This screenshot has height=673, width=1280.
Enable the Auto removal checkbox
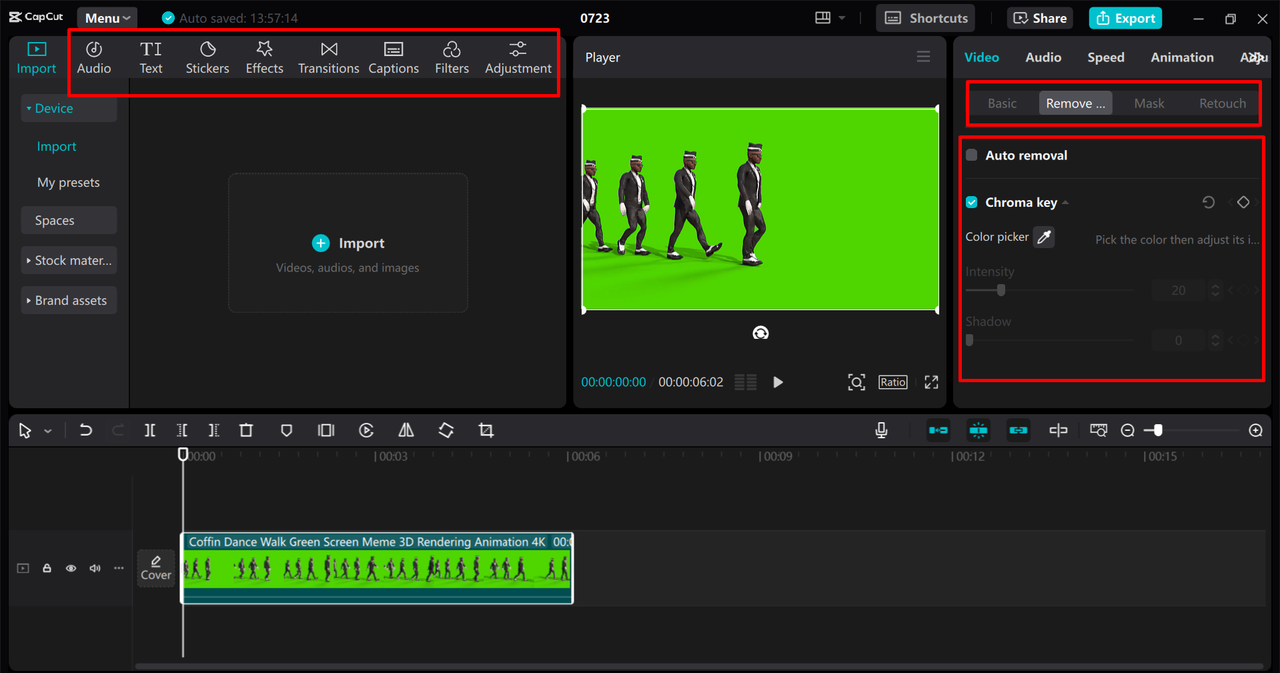click(971, 155)
